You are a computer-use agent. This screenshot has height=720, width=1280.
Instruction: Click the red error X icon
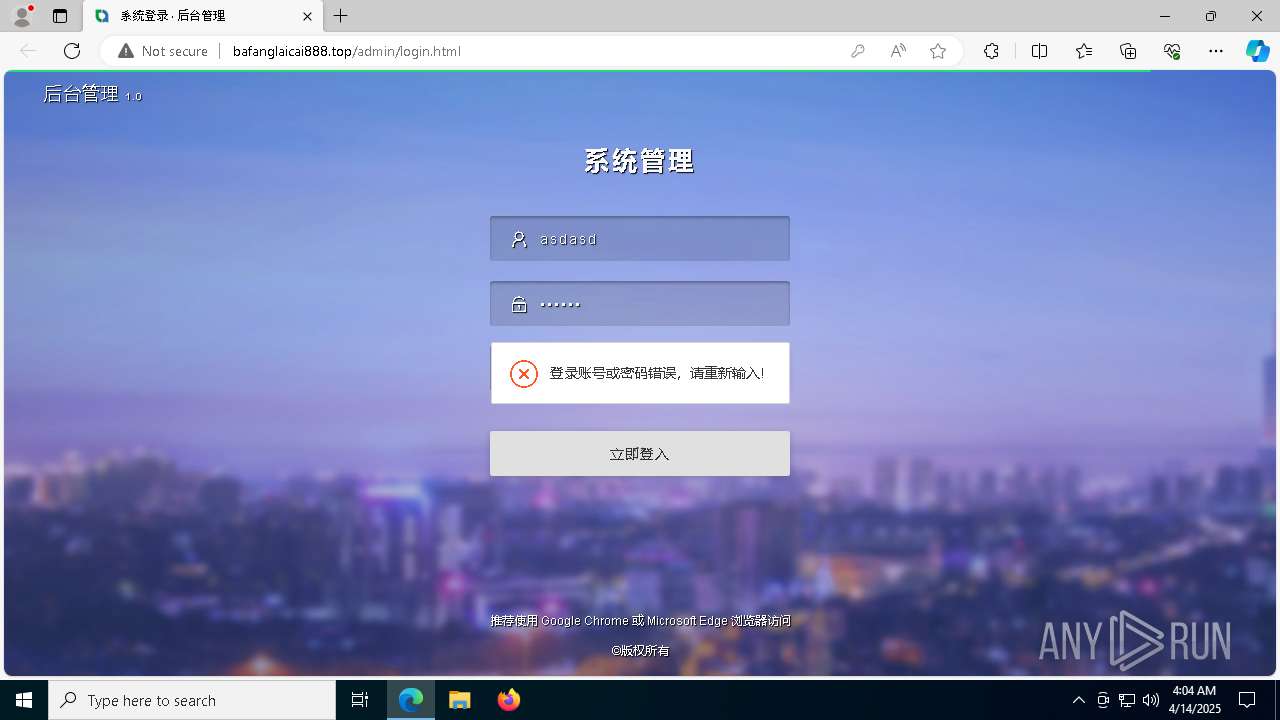524,373
